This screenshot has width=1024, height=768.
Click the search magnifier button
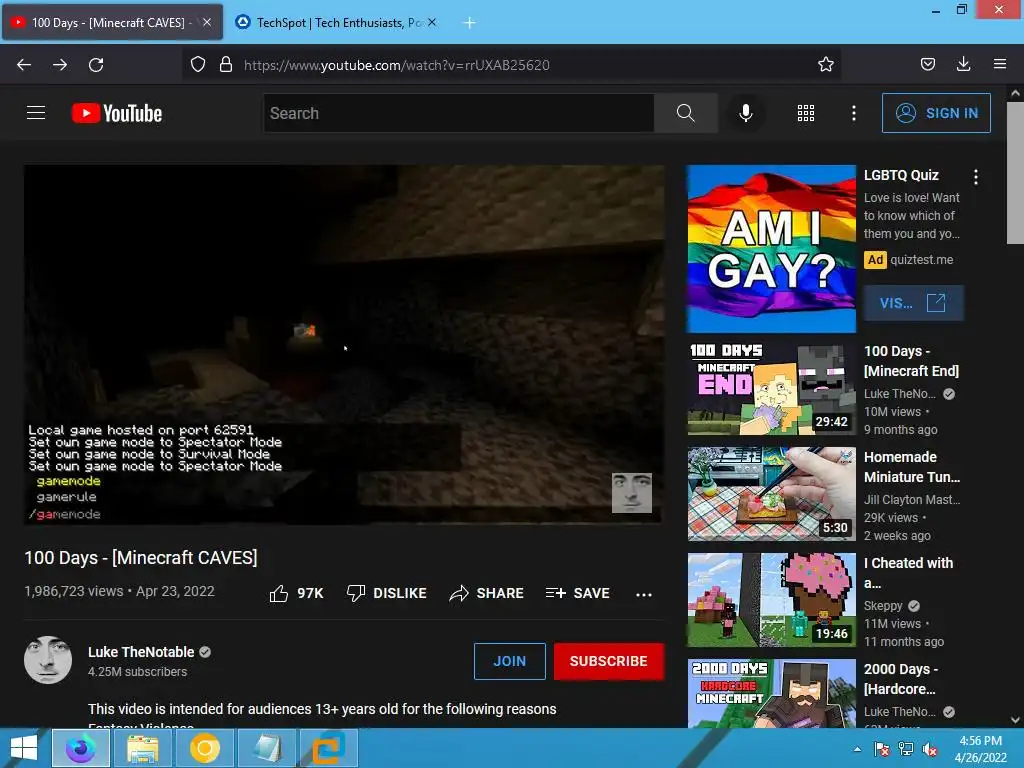click(685, 113)
